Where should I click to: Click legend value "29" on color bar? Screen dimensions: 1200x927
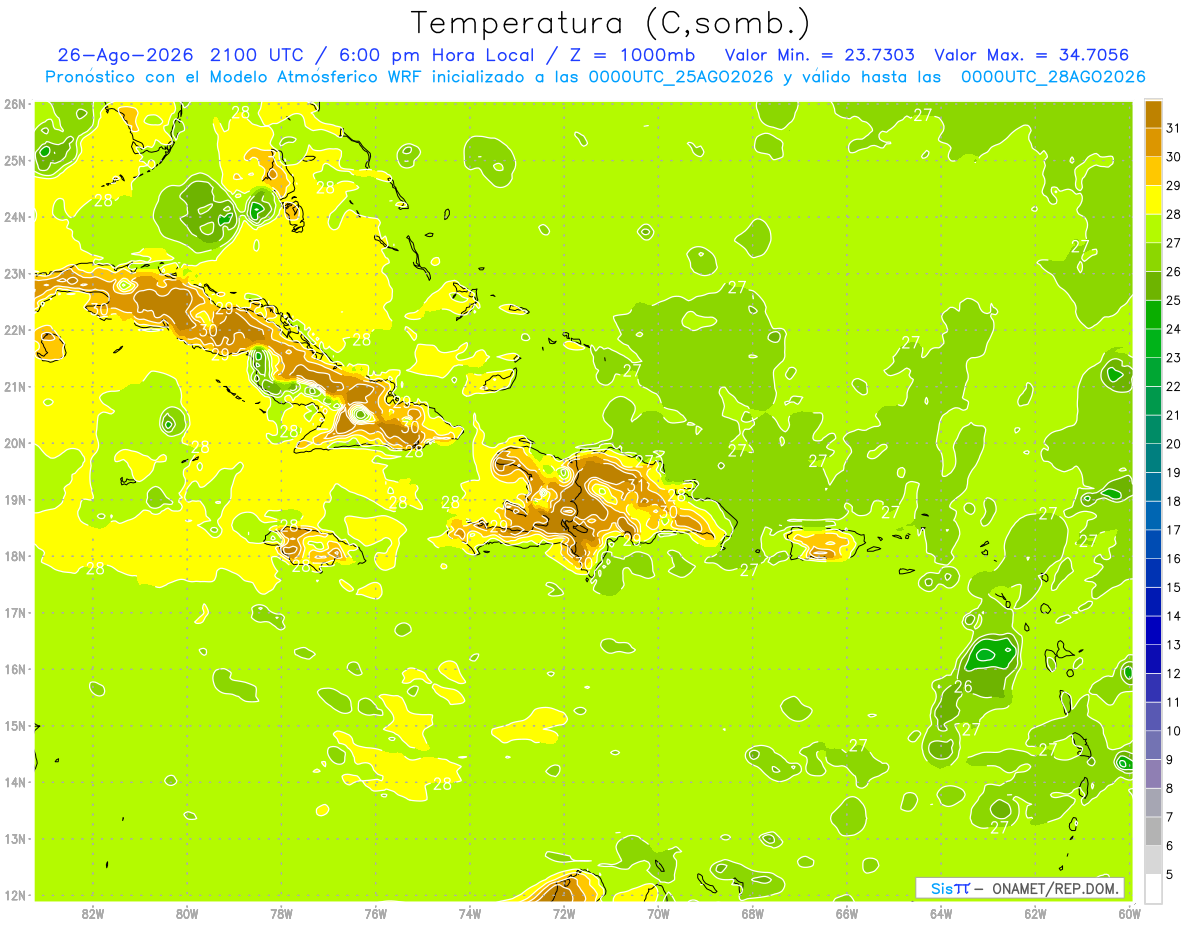click(1173, 185)
